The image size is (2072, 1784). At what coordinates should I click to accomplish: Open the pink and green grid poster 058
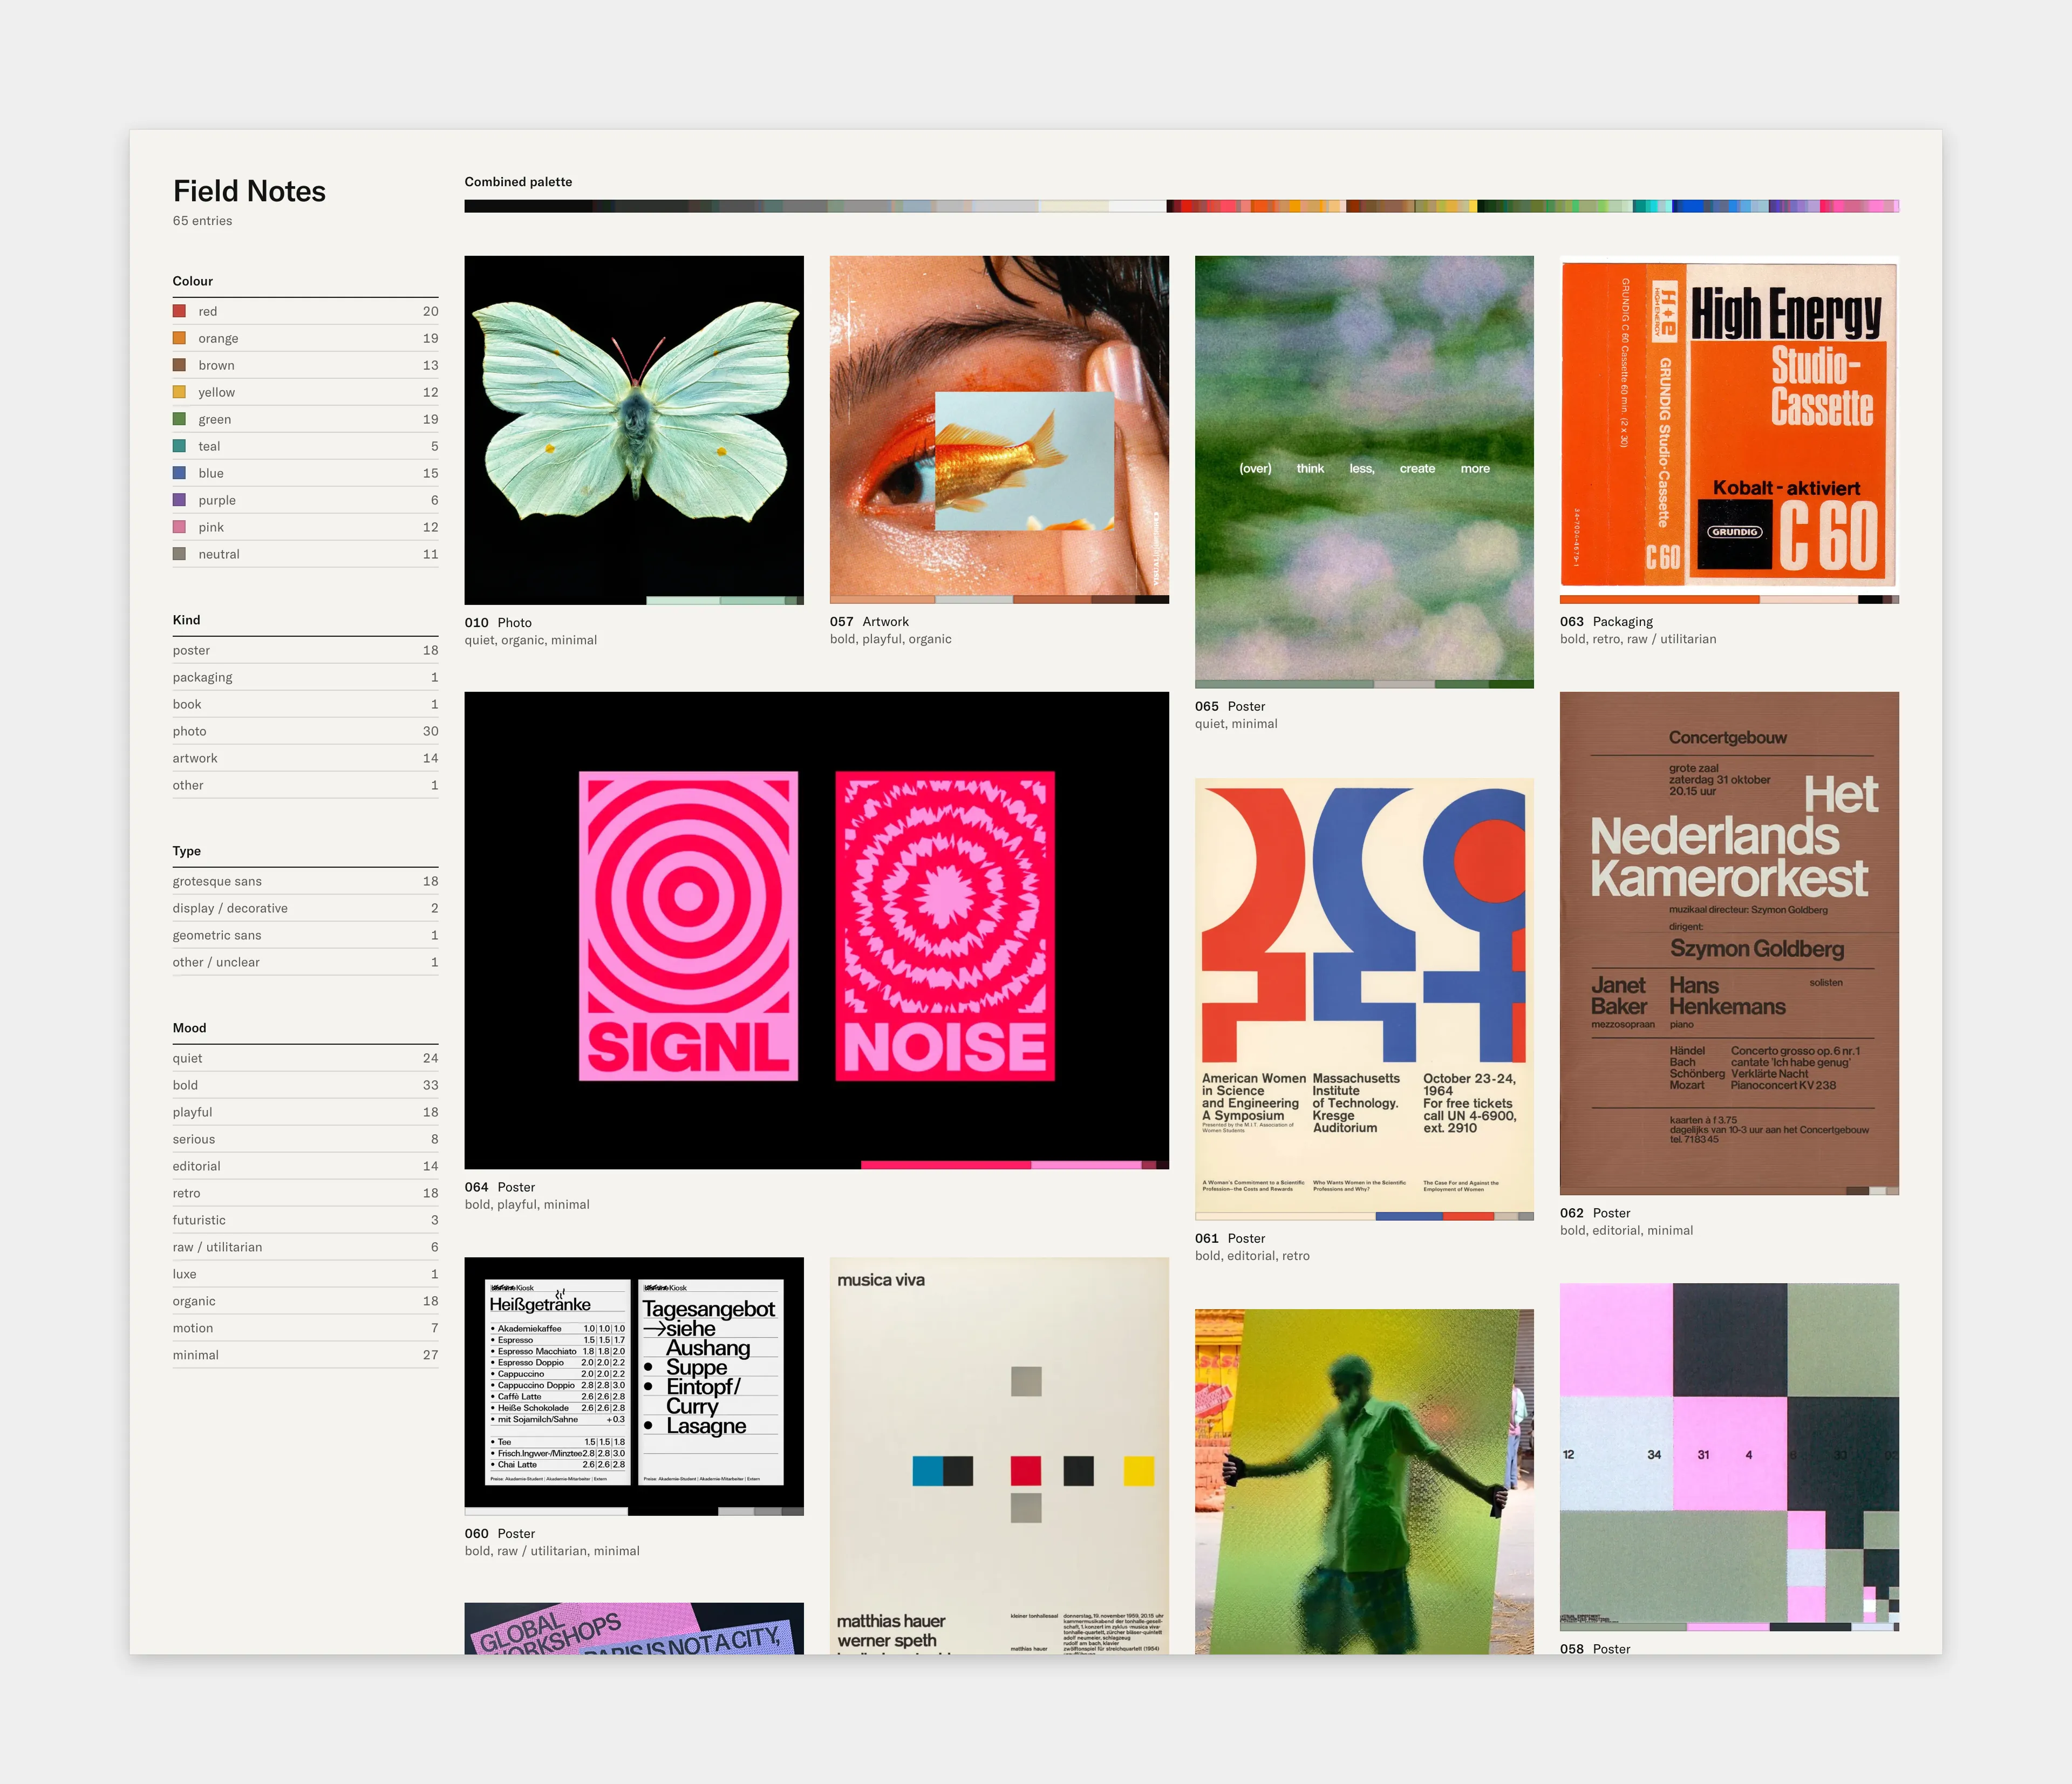point(1729,1457)
